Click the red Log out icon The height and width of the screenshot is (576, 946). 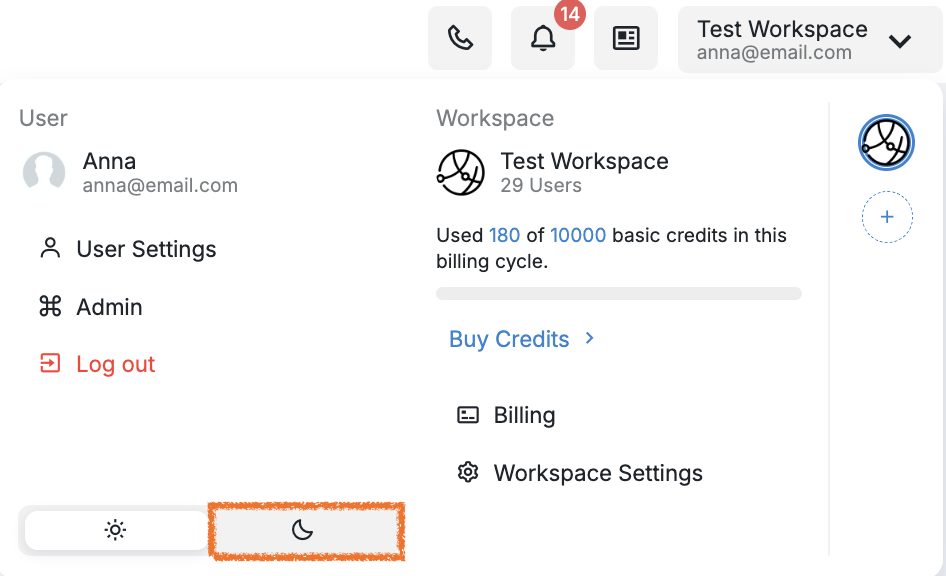[x=50, y=364]
